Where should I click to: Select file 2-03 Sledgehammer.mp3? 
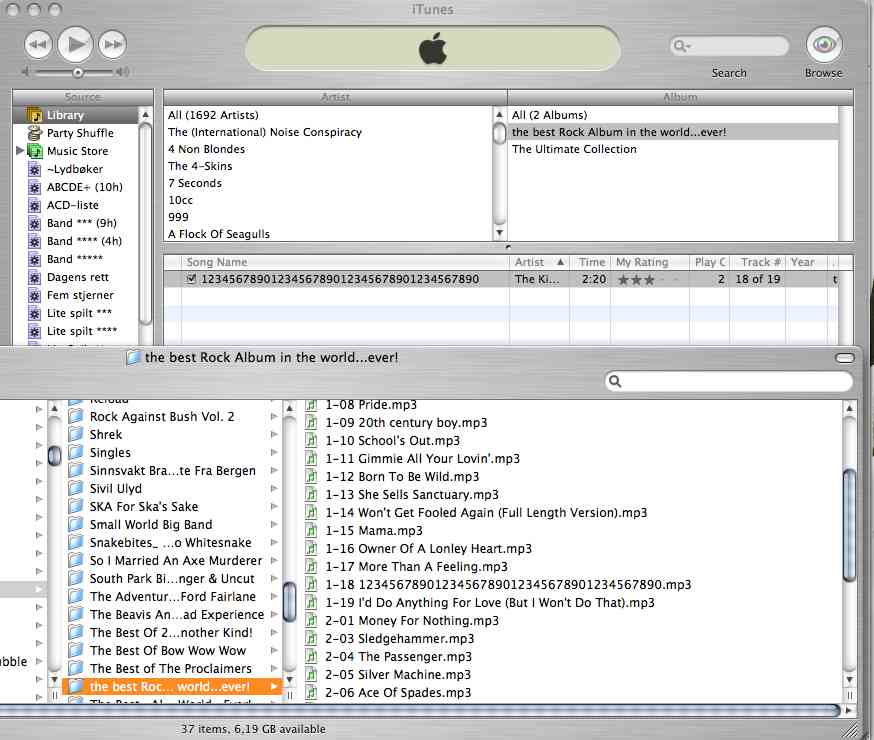pos(400,639)
